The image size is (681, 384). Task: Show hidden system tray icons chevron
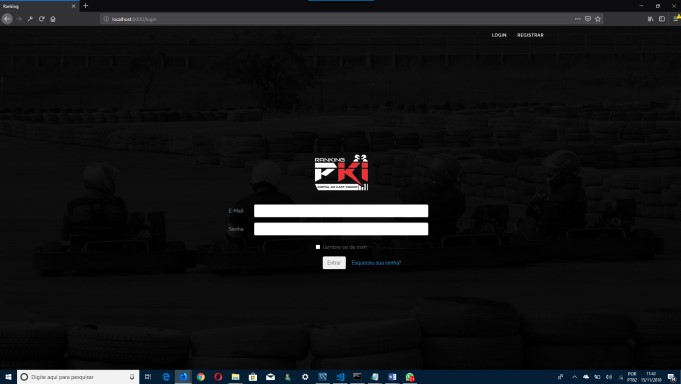tap(574, 377)
